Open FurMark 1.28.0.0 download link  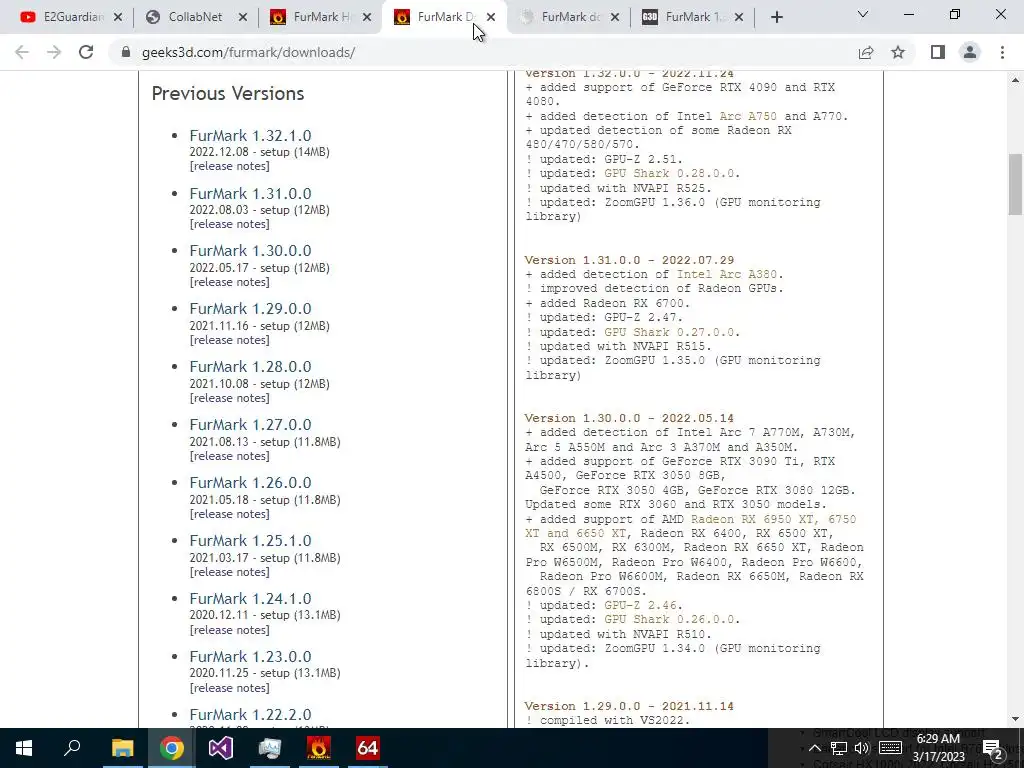point(250,367)
